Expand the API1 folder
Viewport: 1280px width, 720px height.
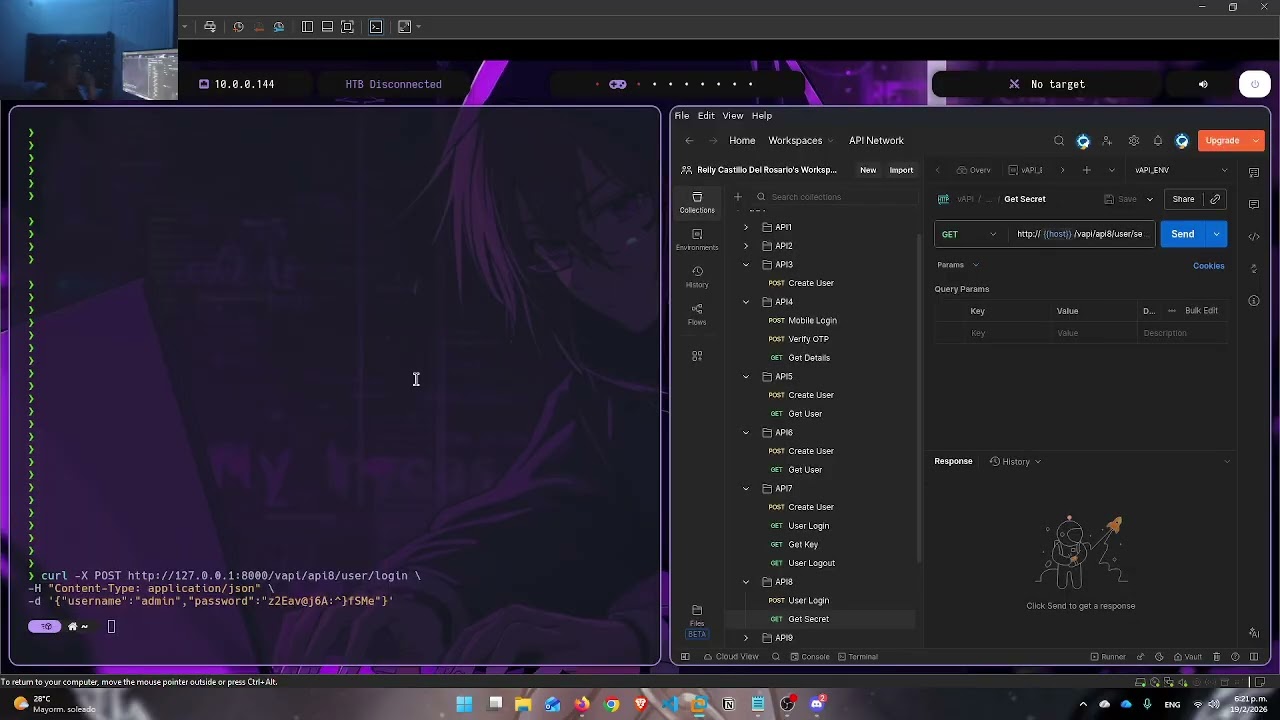pos(746,227)
